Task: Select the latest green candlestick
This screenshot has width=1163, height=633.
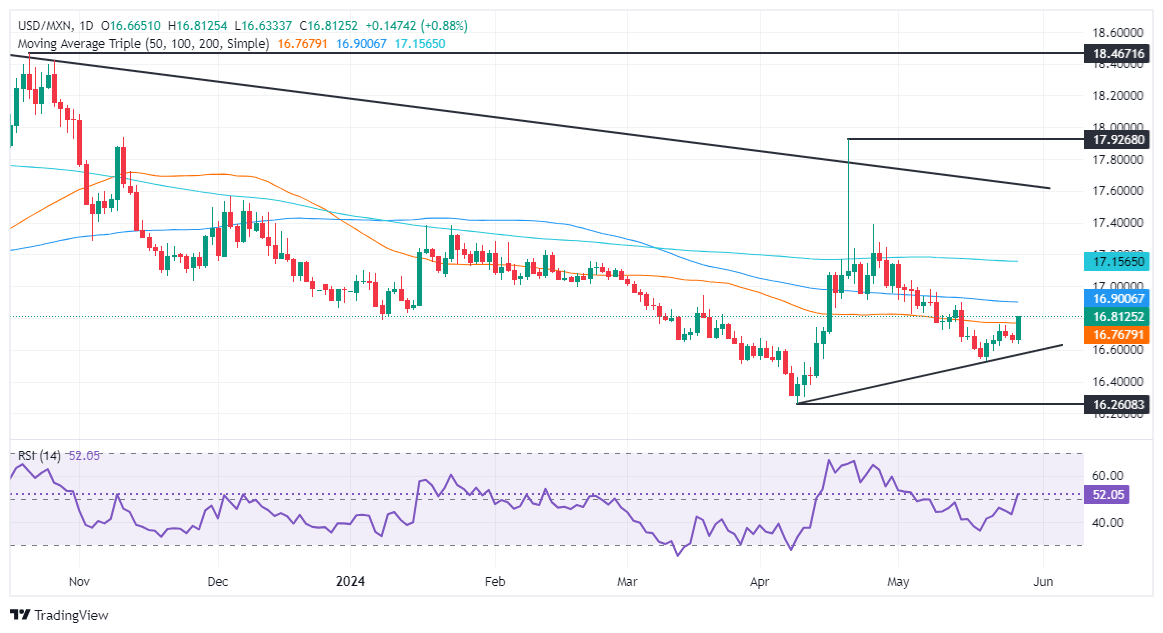Action: (x=1019, y=328)
